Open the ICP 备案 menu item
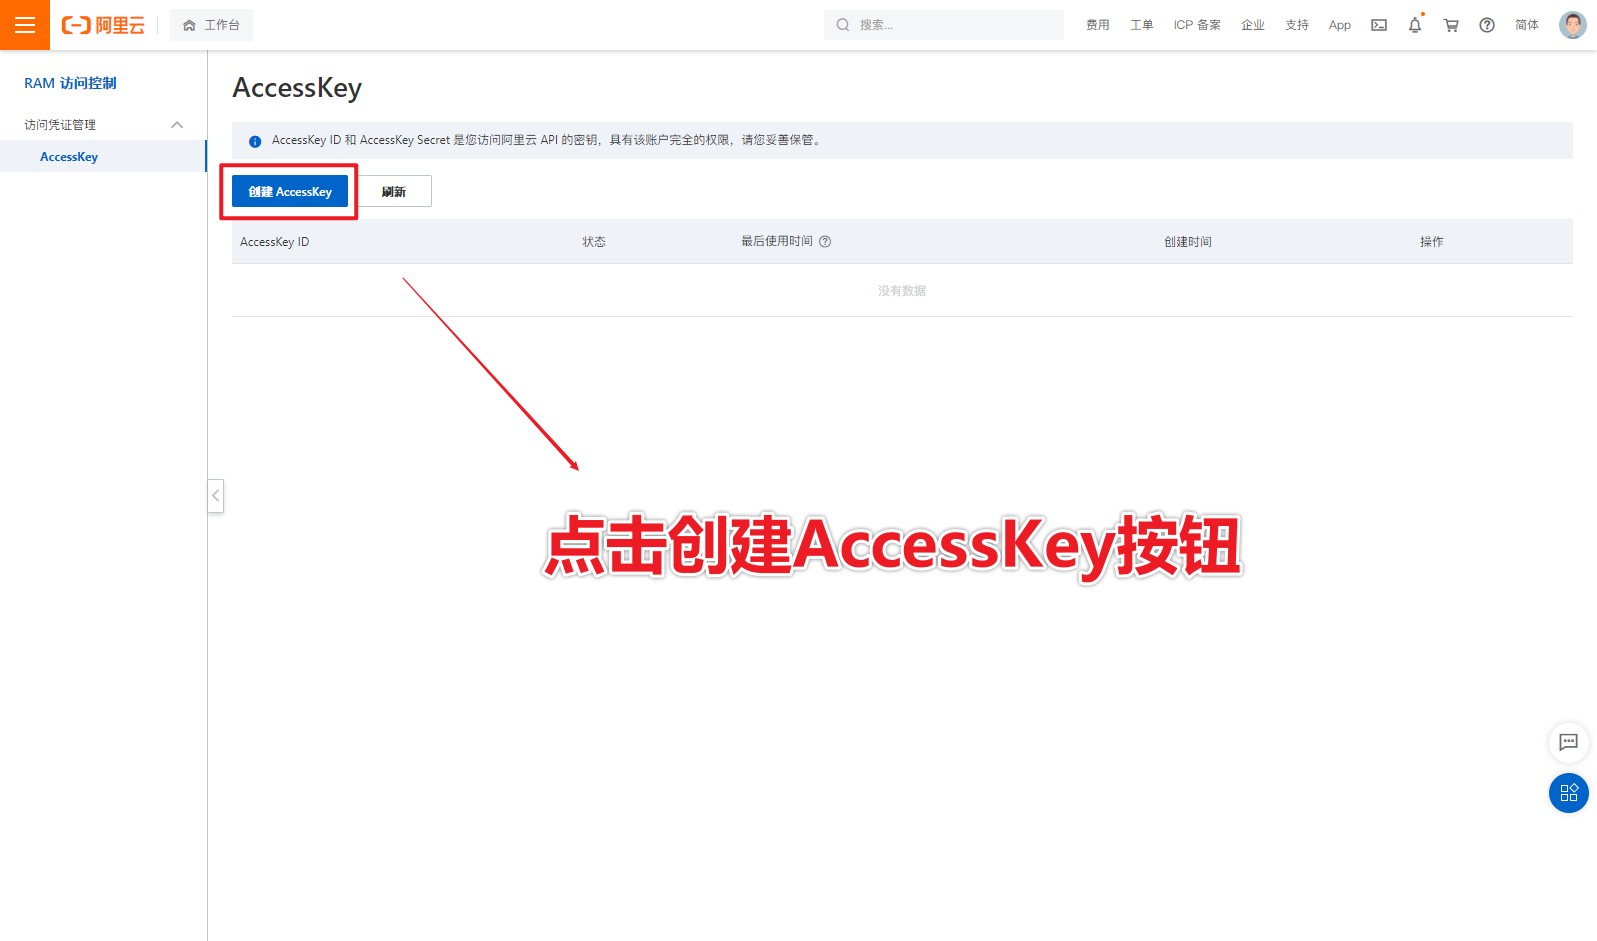 tap(1197, 25)
